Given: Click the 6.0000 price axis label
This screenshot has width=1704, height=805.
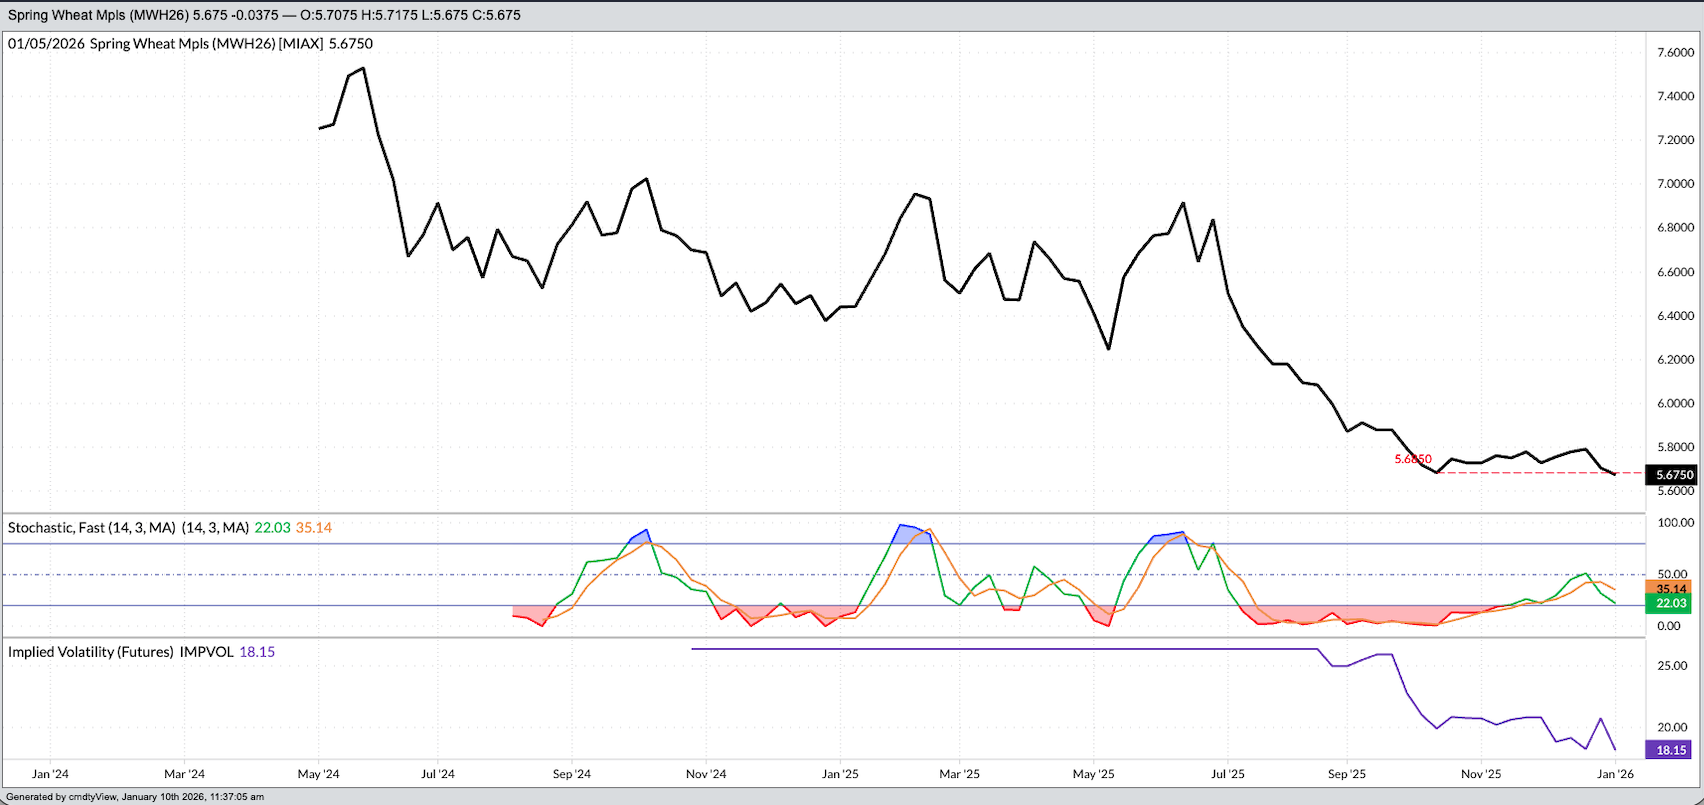Looking at the screenshot, I should tap(1675, 404).
